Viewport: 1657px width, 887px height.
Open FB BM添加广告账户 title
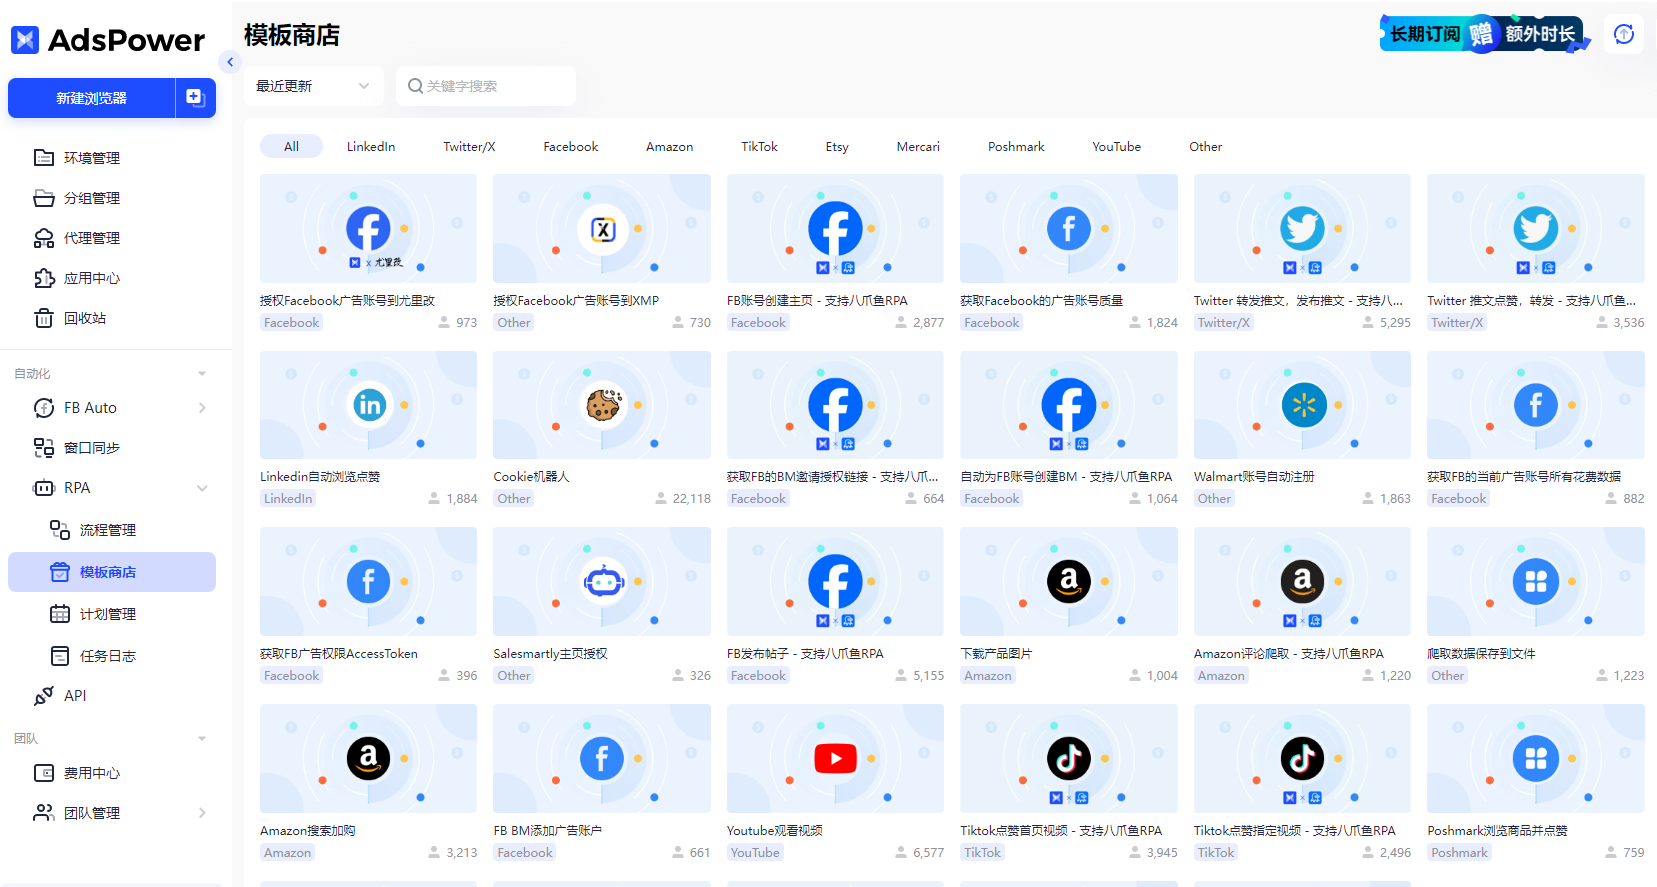(x=547, y=830)
